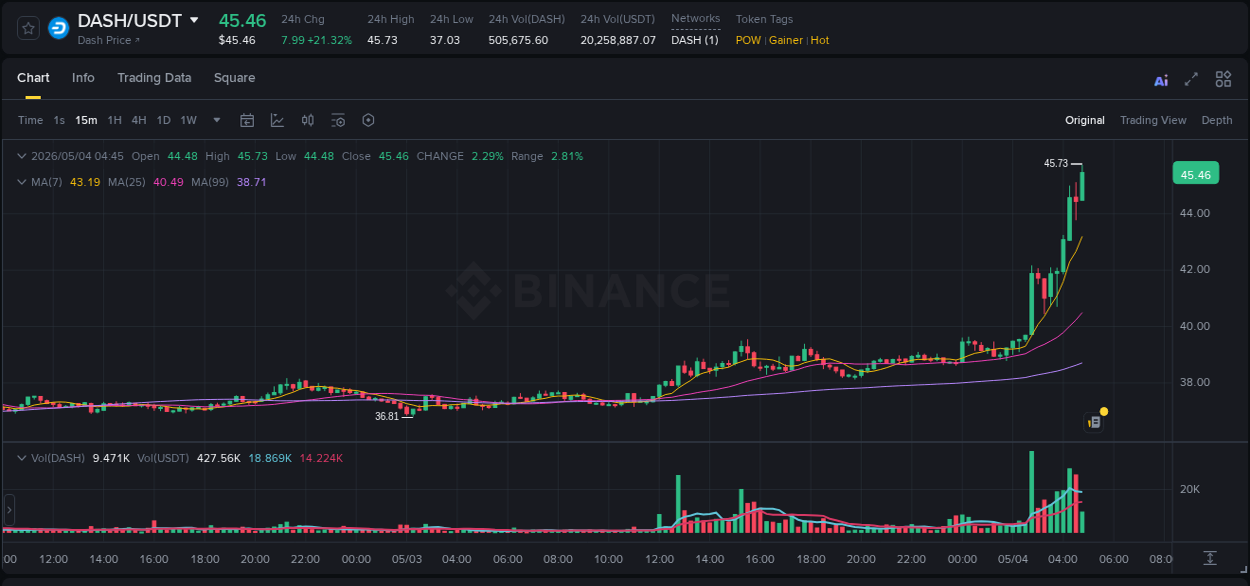
Task: Click the MA(99) value 38.71
Action: (252, 182)
